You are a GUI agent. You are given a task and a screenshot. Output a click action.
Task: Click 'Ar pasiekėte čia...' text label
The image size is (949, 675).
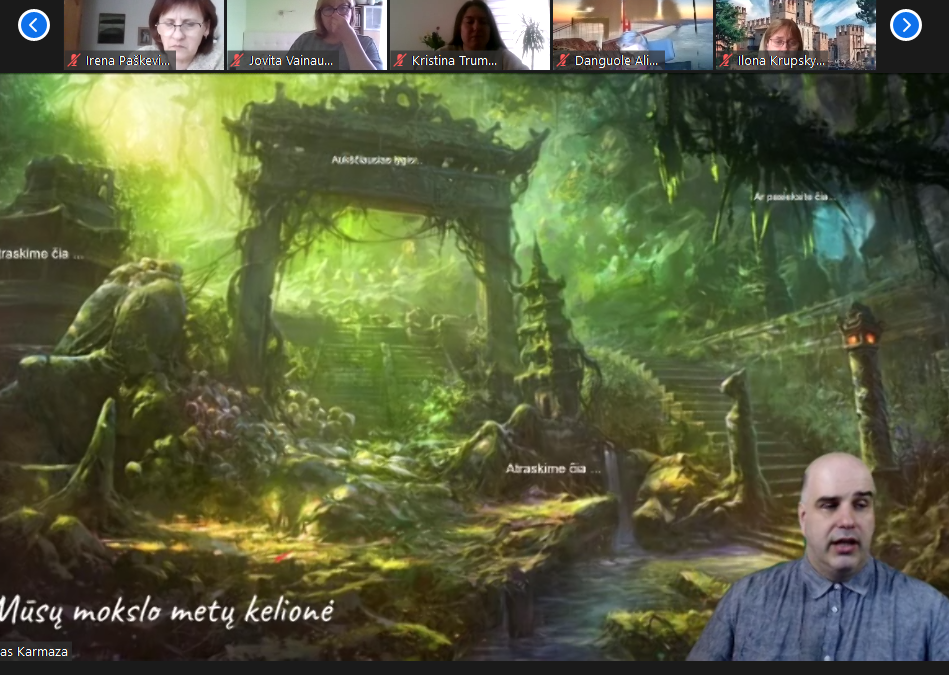click(x=794, y=197)
